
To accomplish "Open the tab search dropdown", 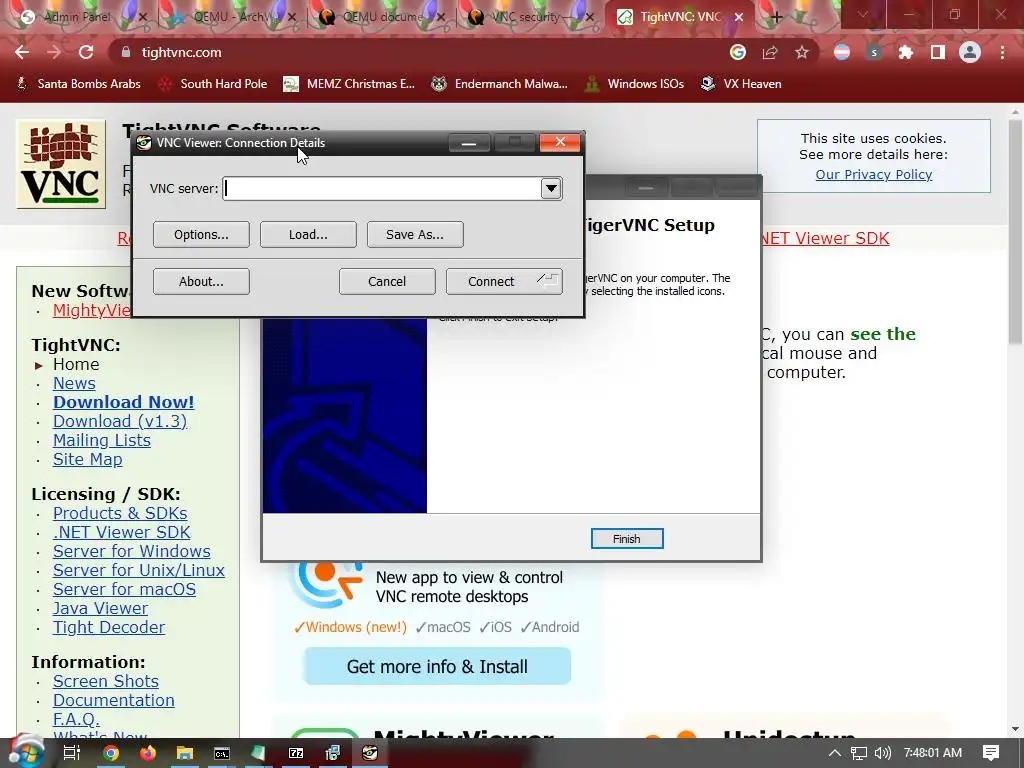I will [863, 14].
